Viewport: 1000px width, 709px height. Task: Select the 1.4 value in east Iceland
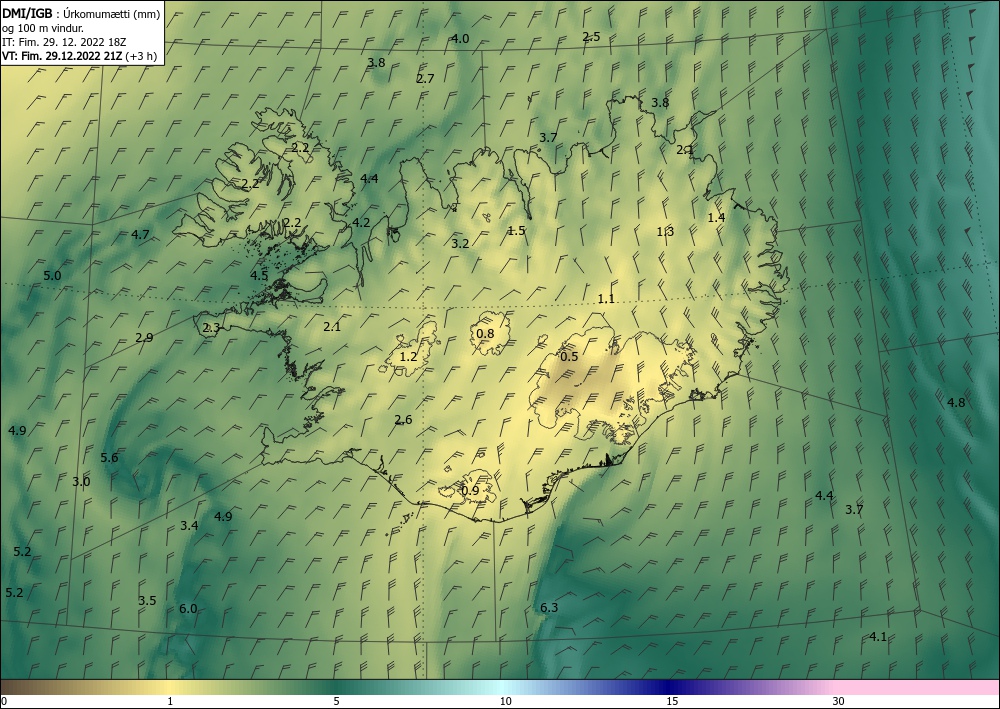coord(716,217)
